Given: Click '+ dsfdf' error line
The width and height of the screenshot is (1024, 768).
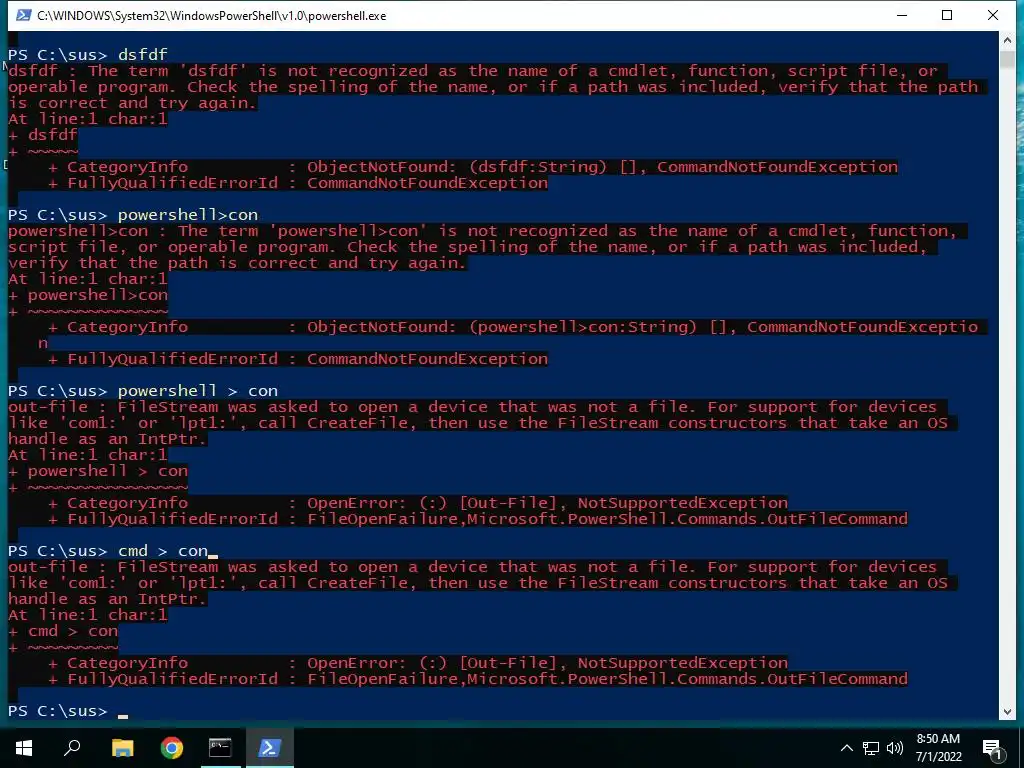Looking at the screenshot, I should pyautogui.click(x=42, y=135).
